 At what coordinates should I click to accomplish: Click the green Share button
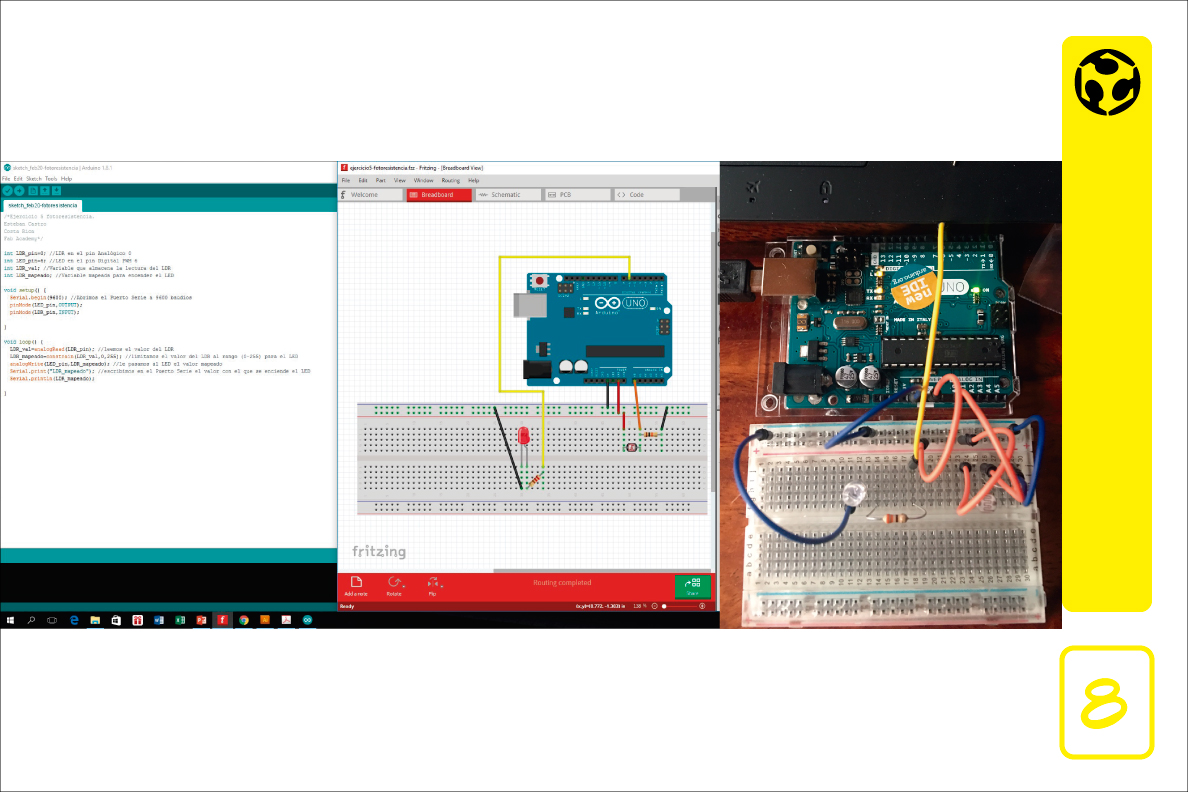point(692,586)
